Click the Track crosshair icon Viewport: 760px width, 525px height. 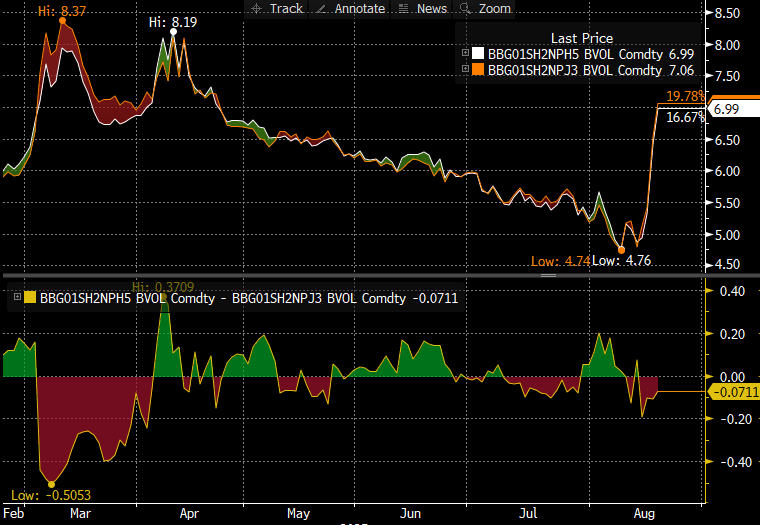[257, 9]
